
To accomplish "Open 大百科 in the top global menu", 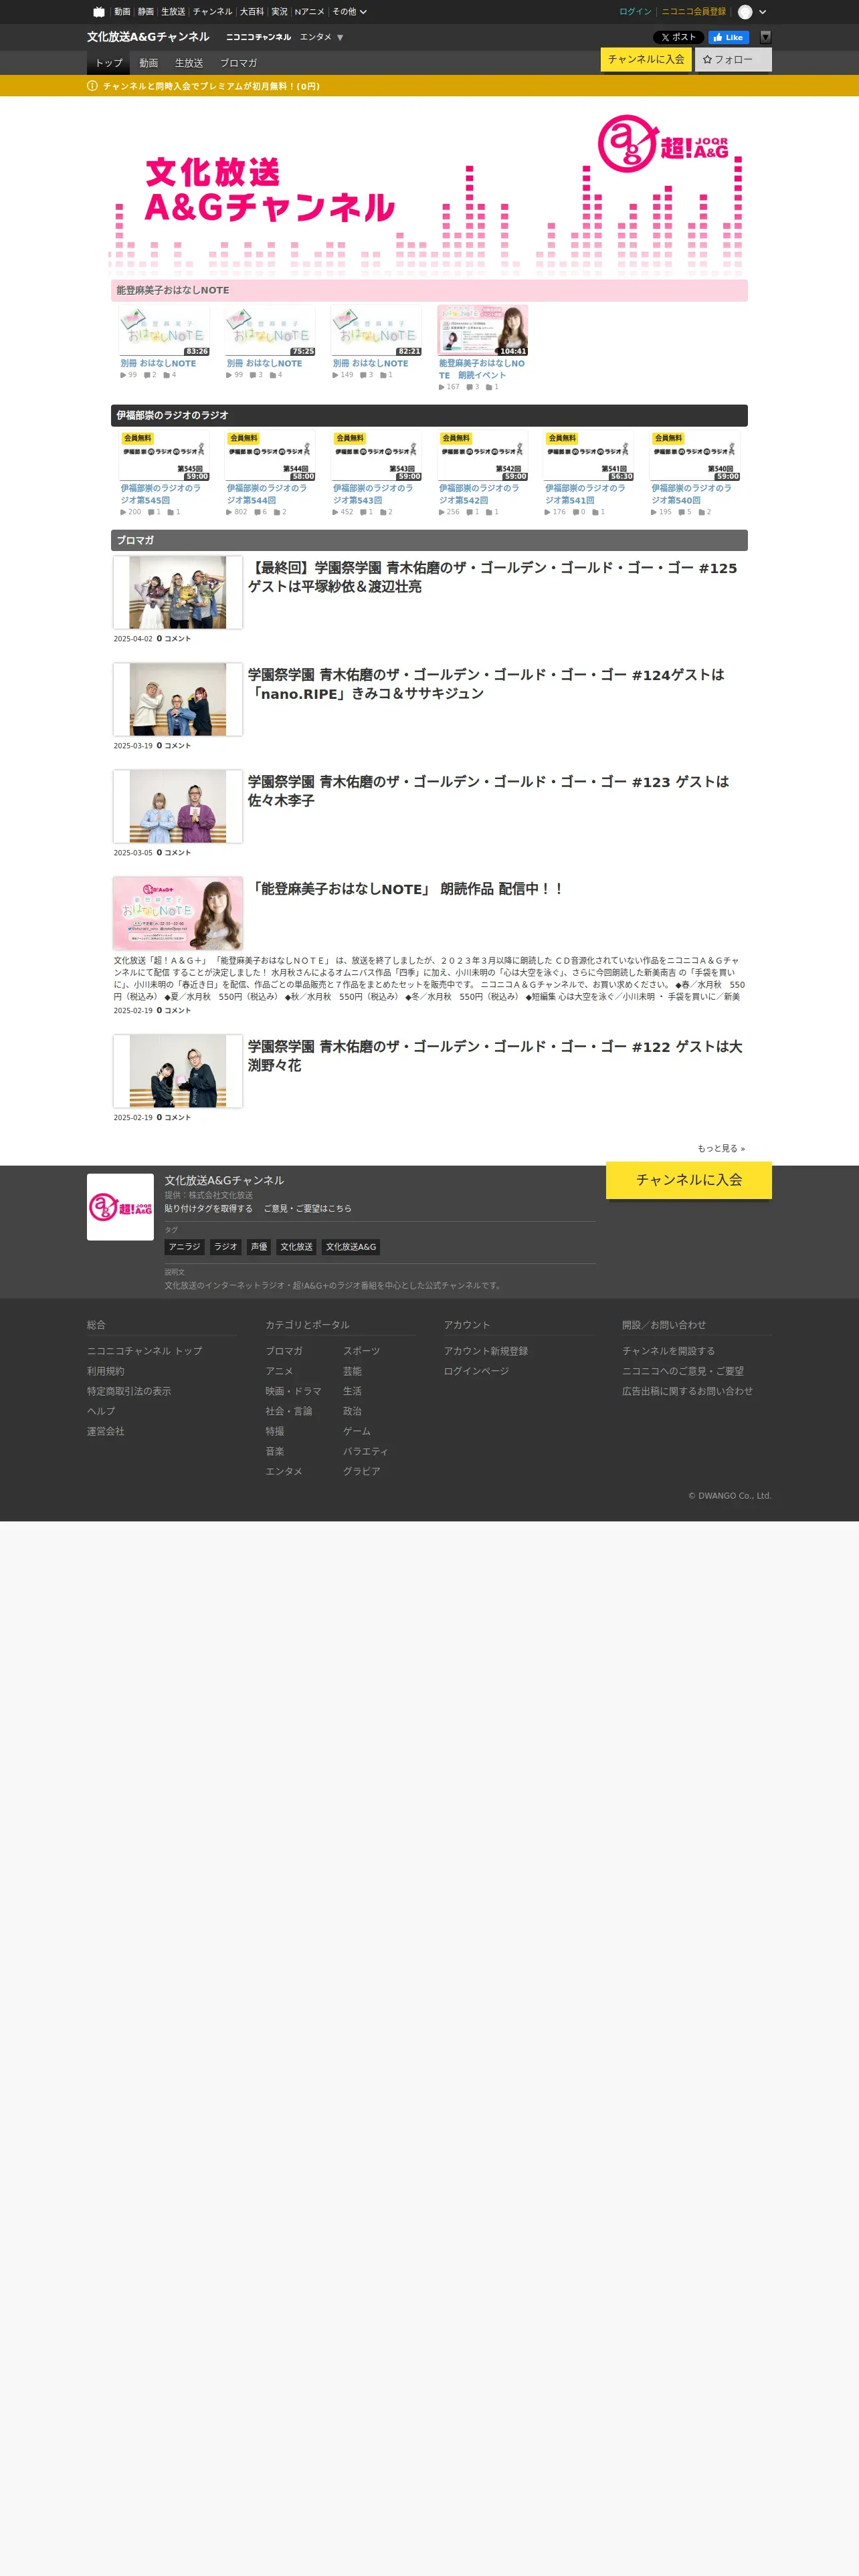I will coord(252,12).
